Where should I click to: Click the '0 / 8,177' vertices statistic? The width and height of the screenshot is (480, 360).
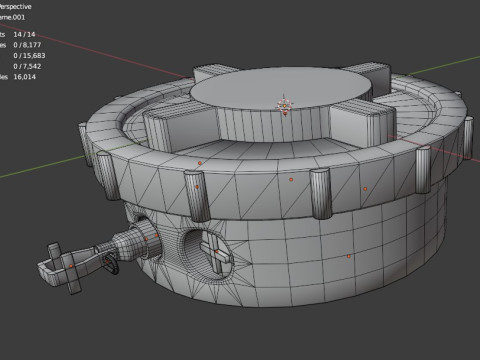tap(27, 45)
